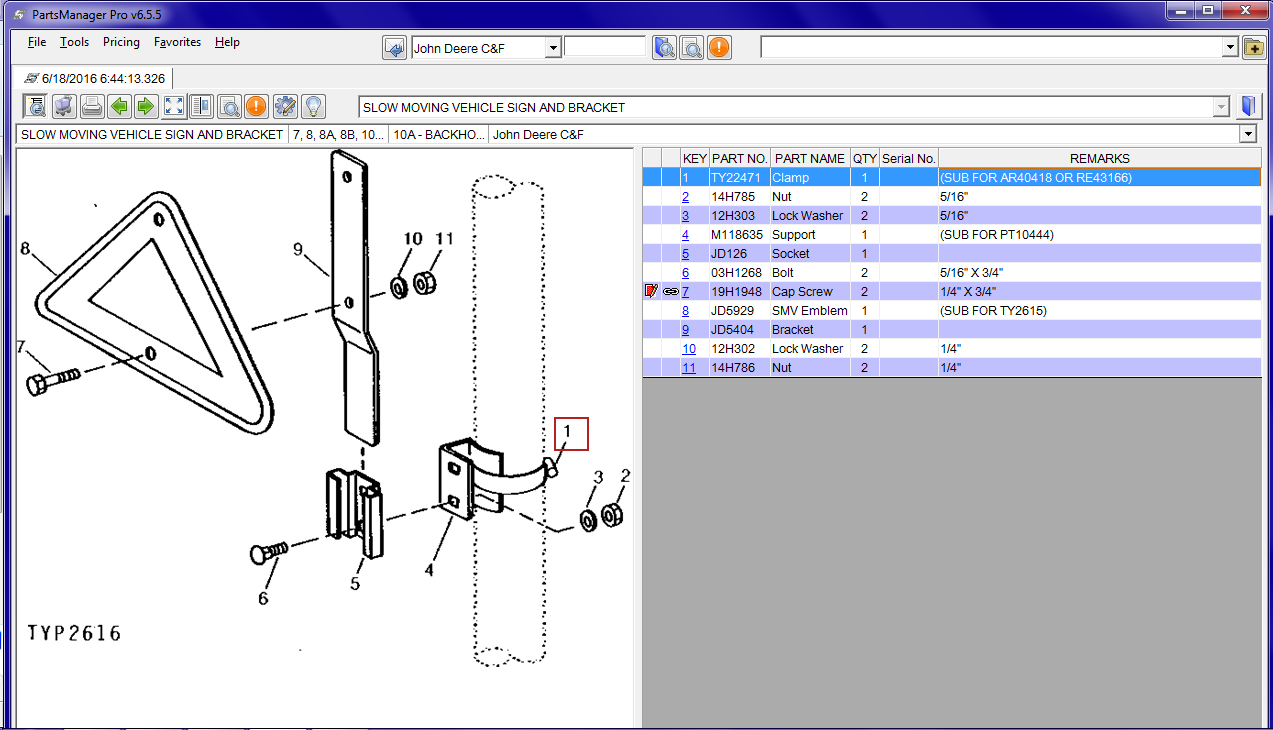
Task: Click the red flag note icon on Cap Screw row
Action: 651,291
